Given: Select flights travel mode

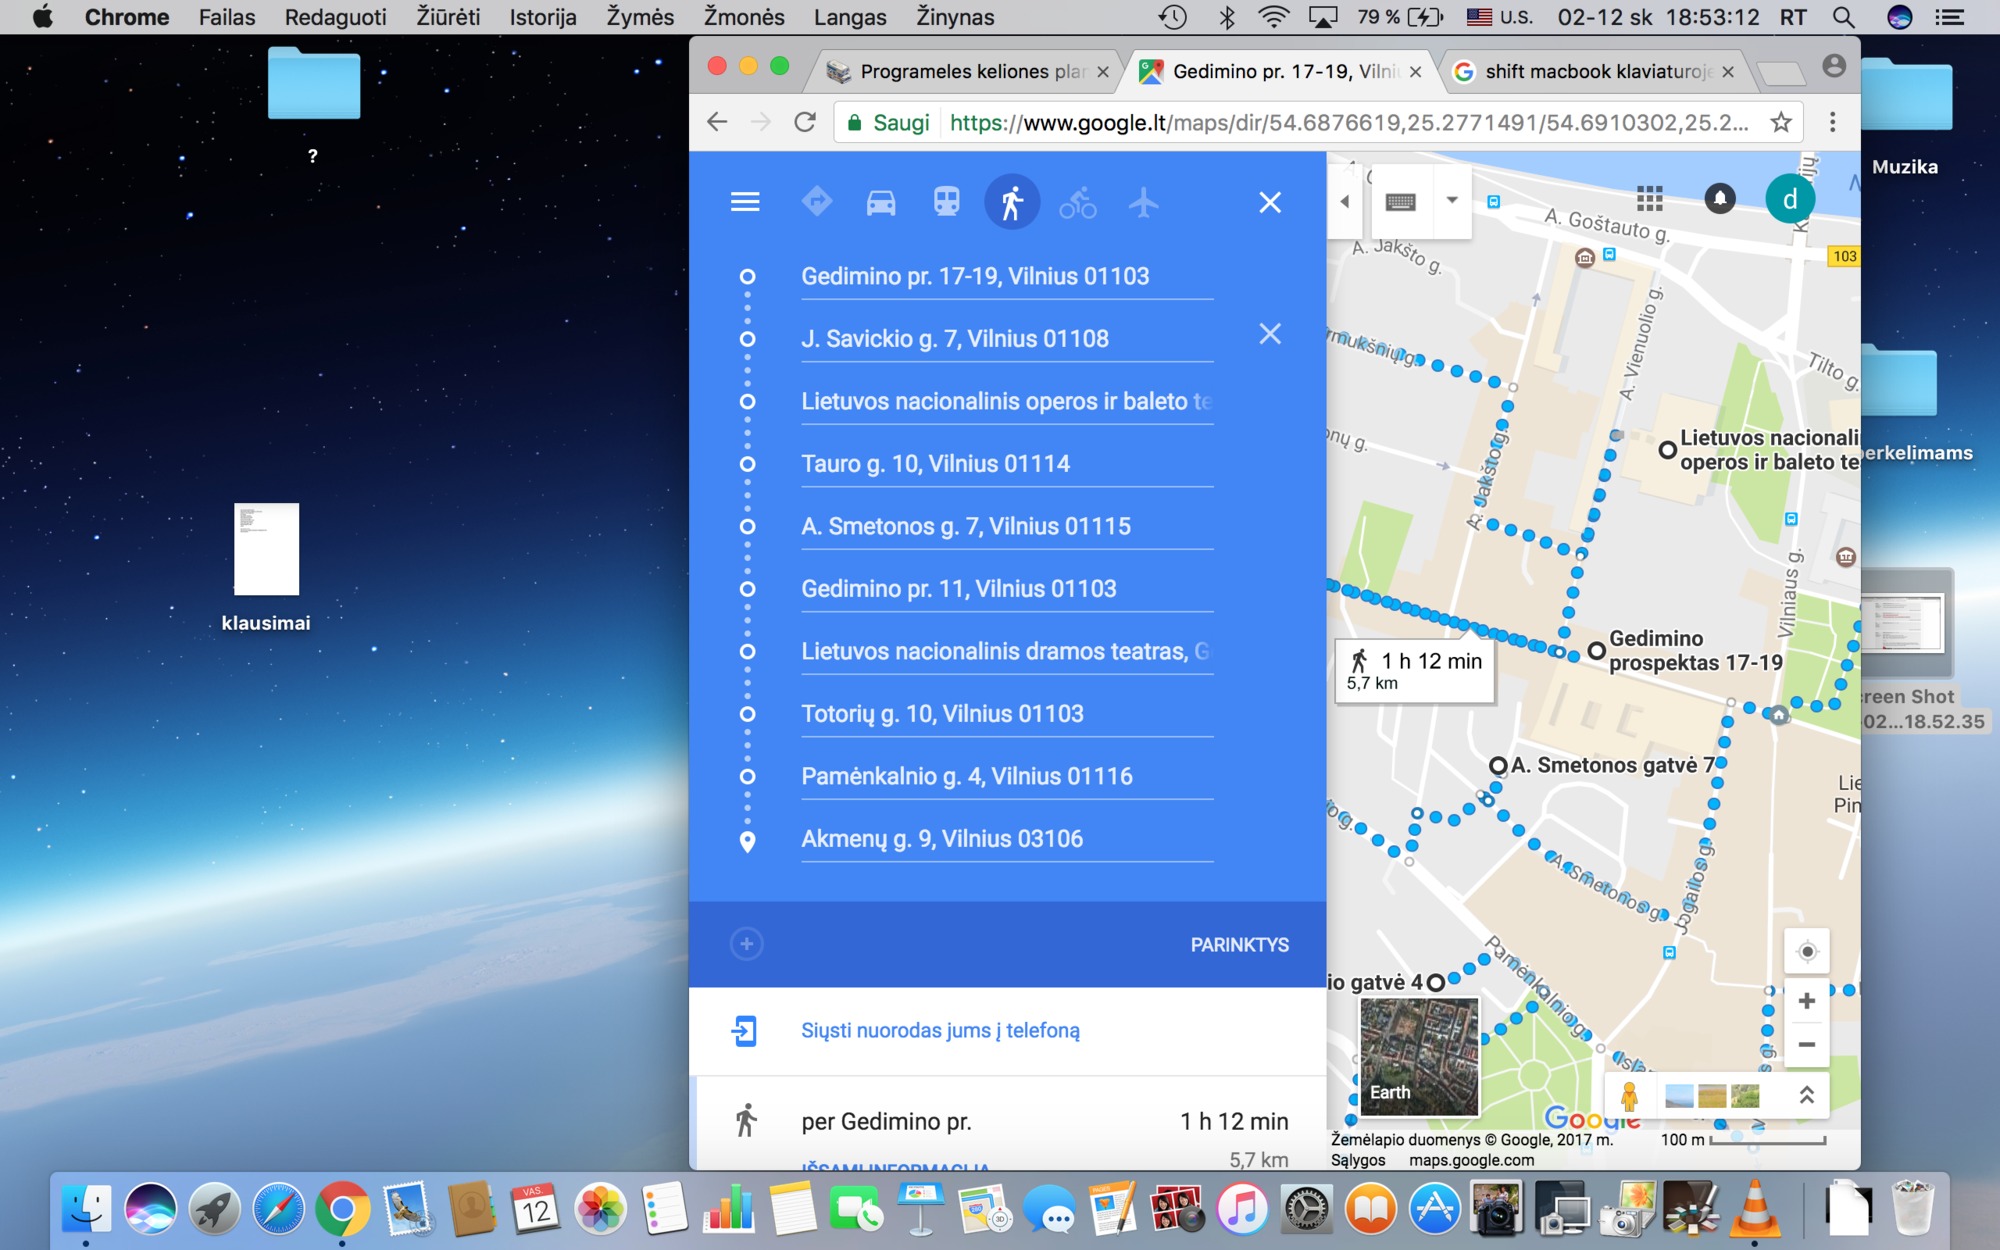Looking at the screenshot, I should 1144,203.
